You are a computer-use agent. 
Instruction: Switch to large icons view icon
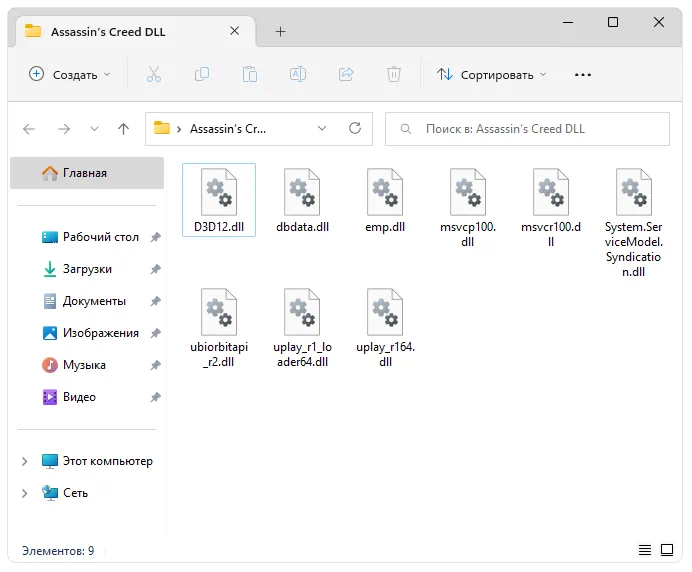point(667,550)
